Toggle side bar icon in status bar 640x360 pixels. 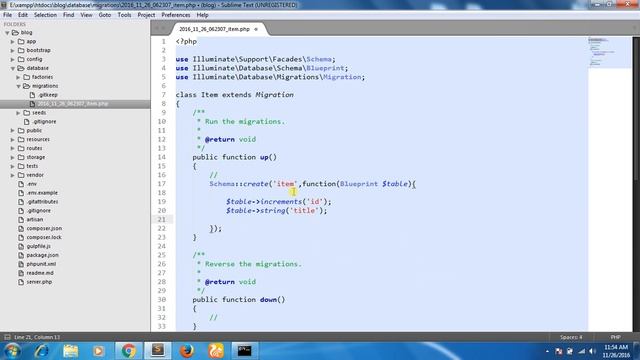click(7, 337)
